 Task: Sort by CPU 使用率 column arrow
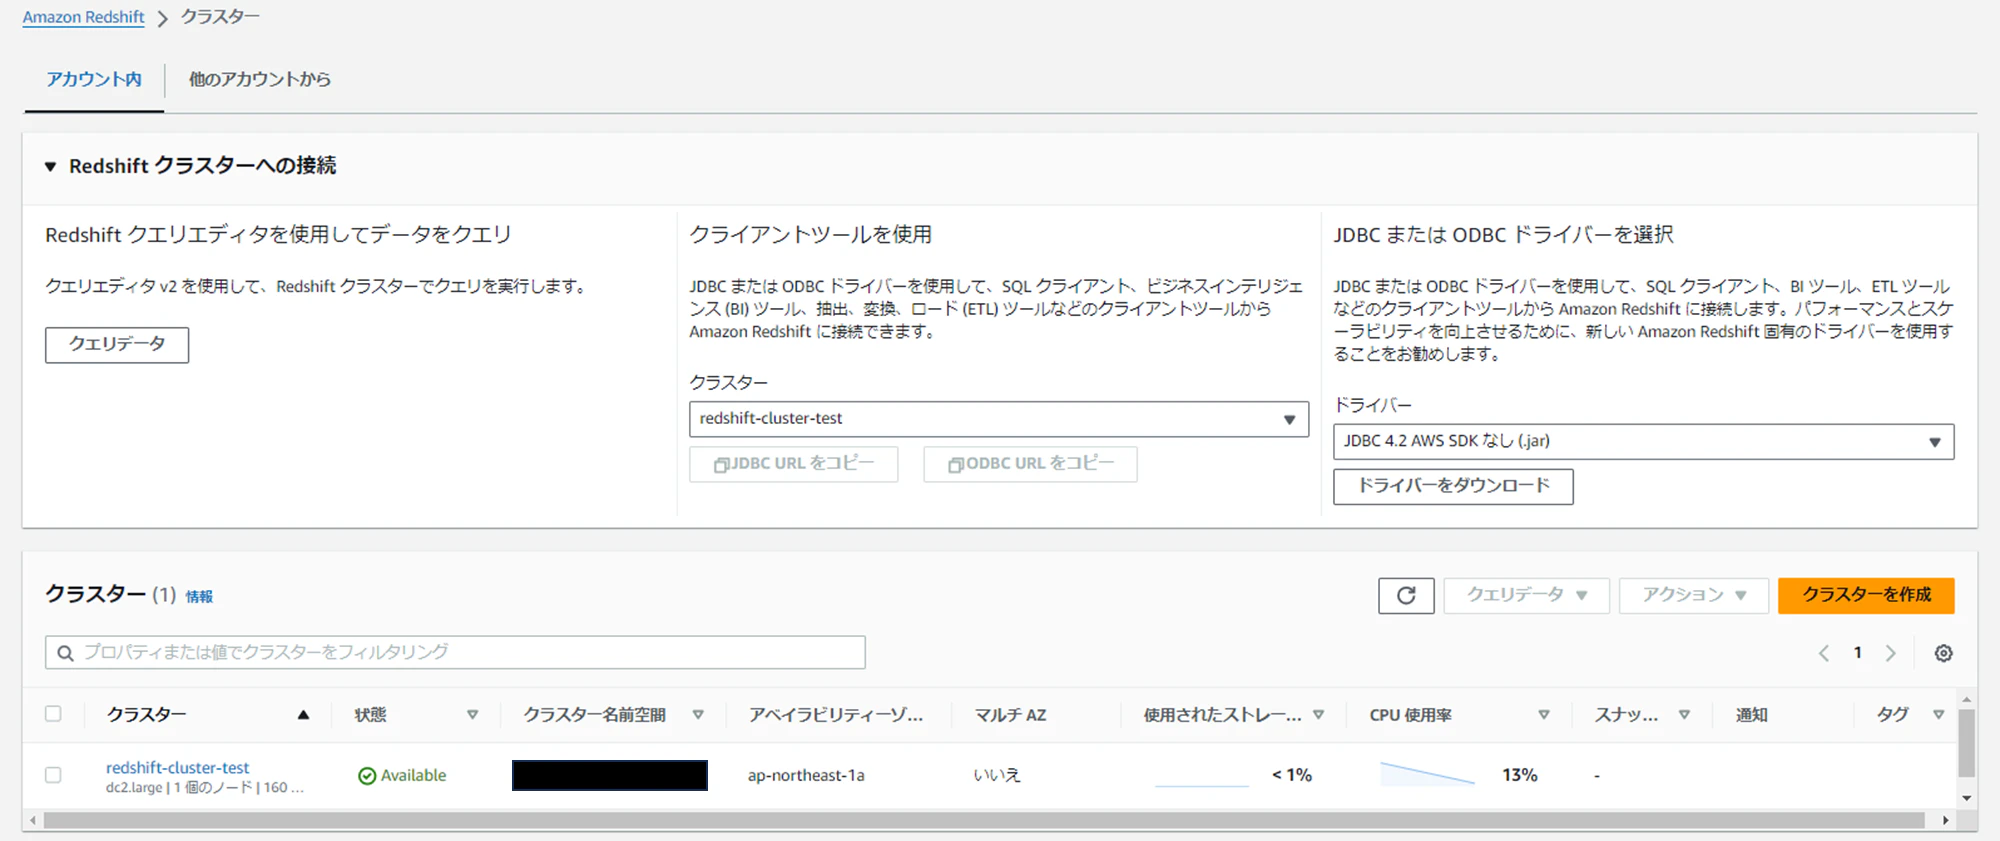[x=1544, y=715]
